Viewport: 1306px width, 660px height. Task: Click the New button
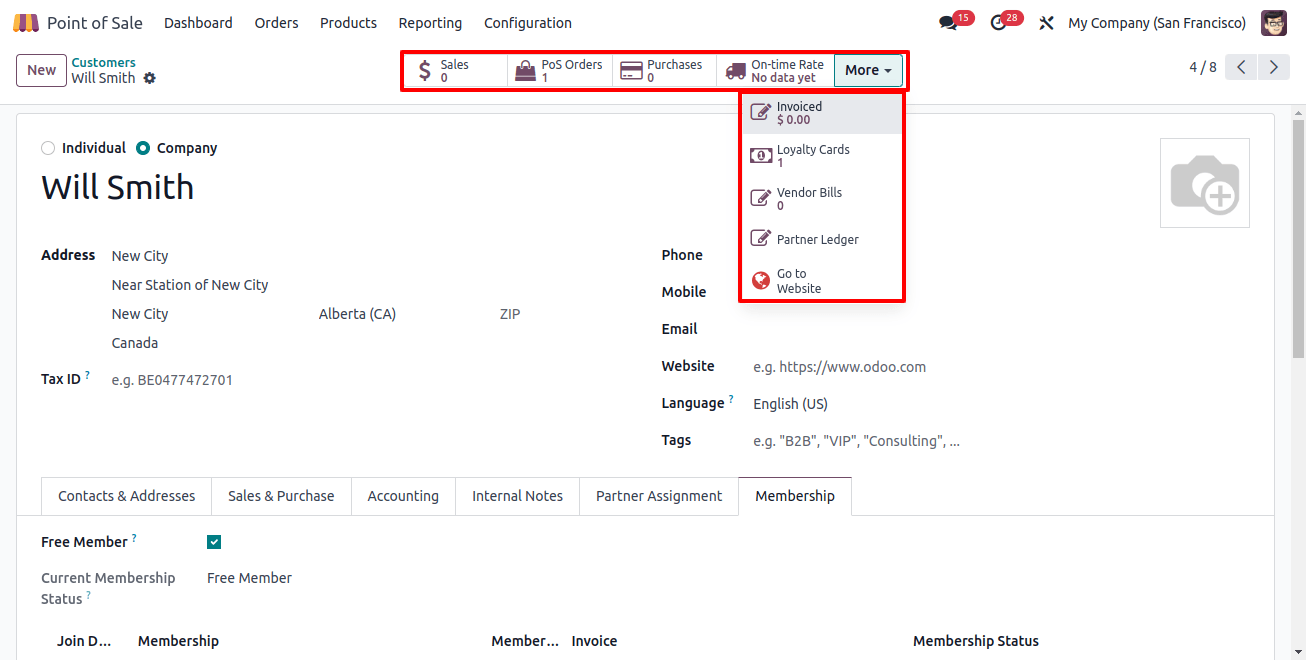coord(41,70)
